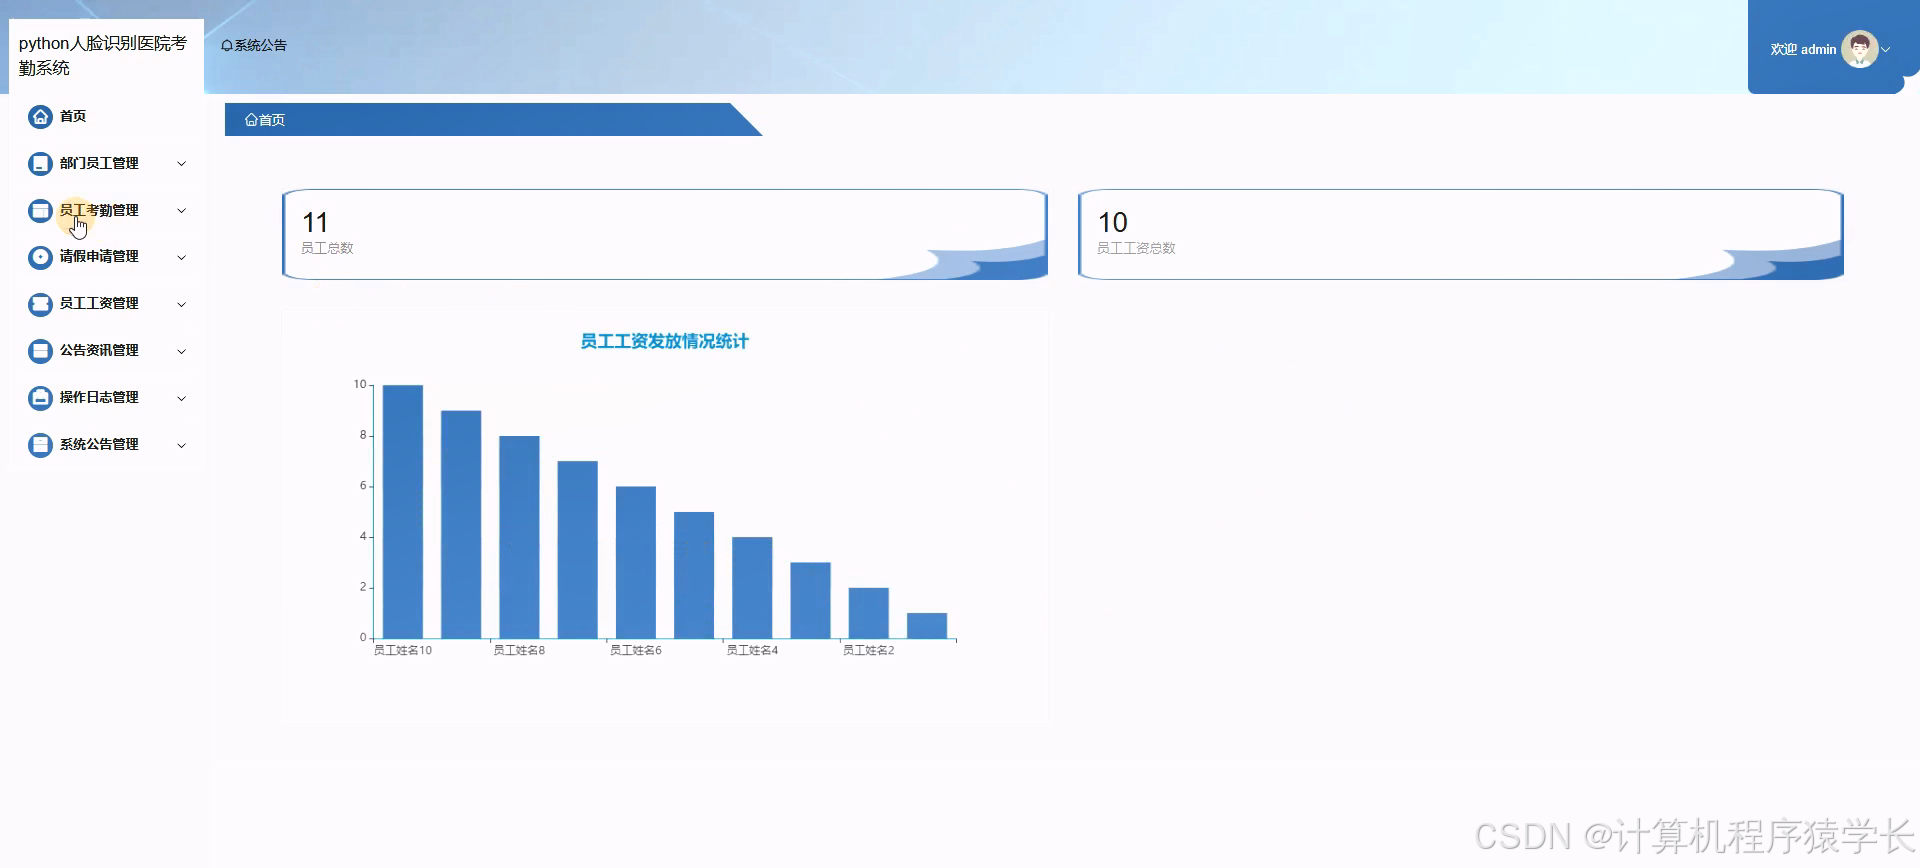
Task: Select 操作日志管理 menu label
Action: click(x=99, y=397)
